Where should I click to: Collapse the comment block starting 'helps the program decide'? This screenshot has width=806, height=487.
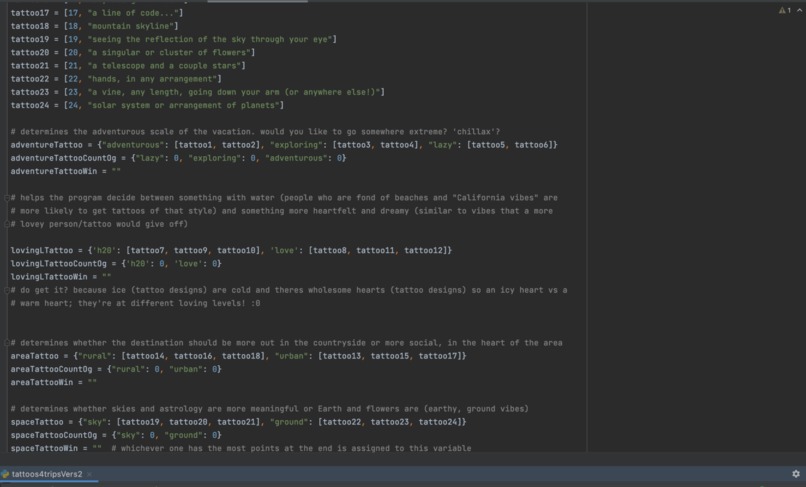7,197
